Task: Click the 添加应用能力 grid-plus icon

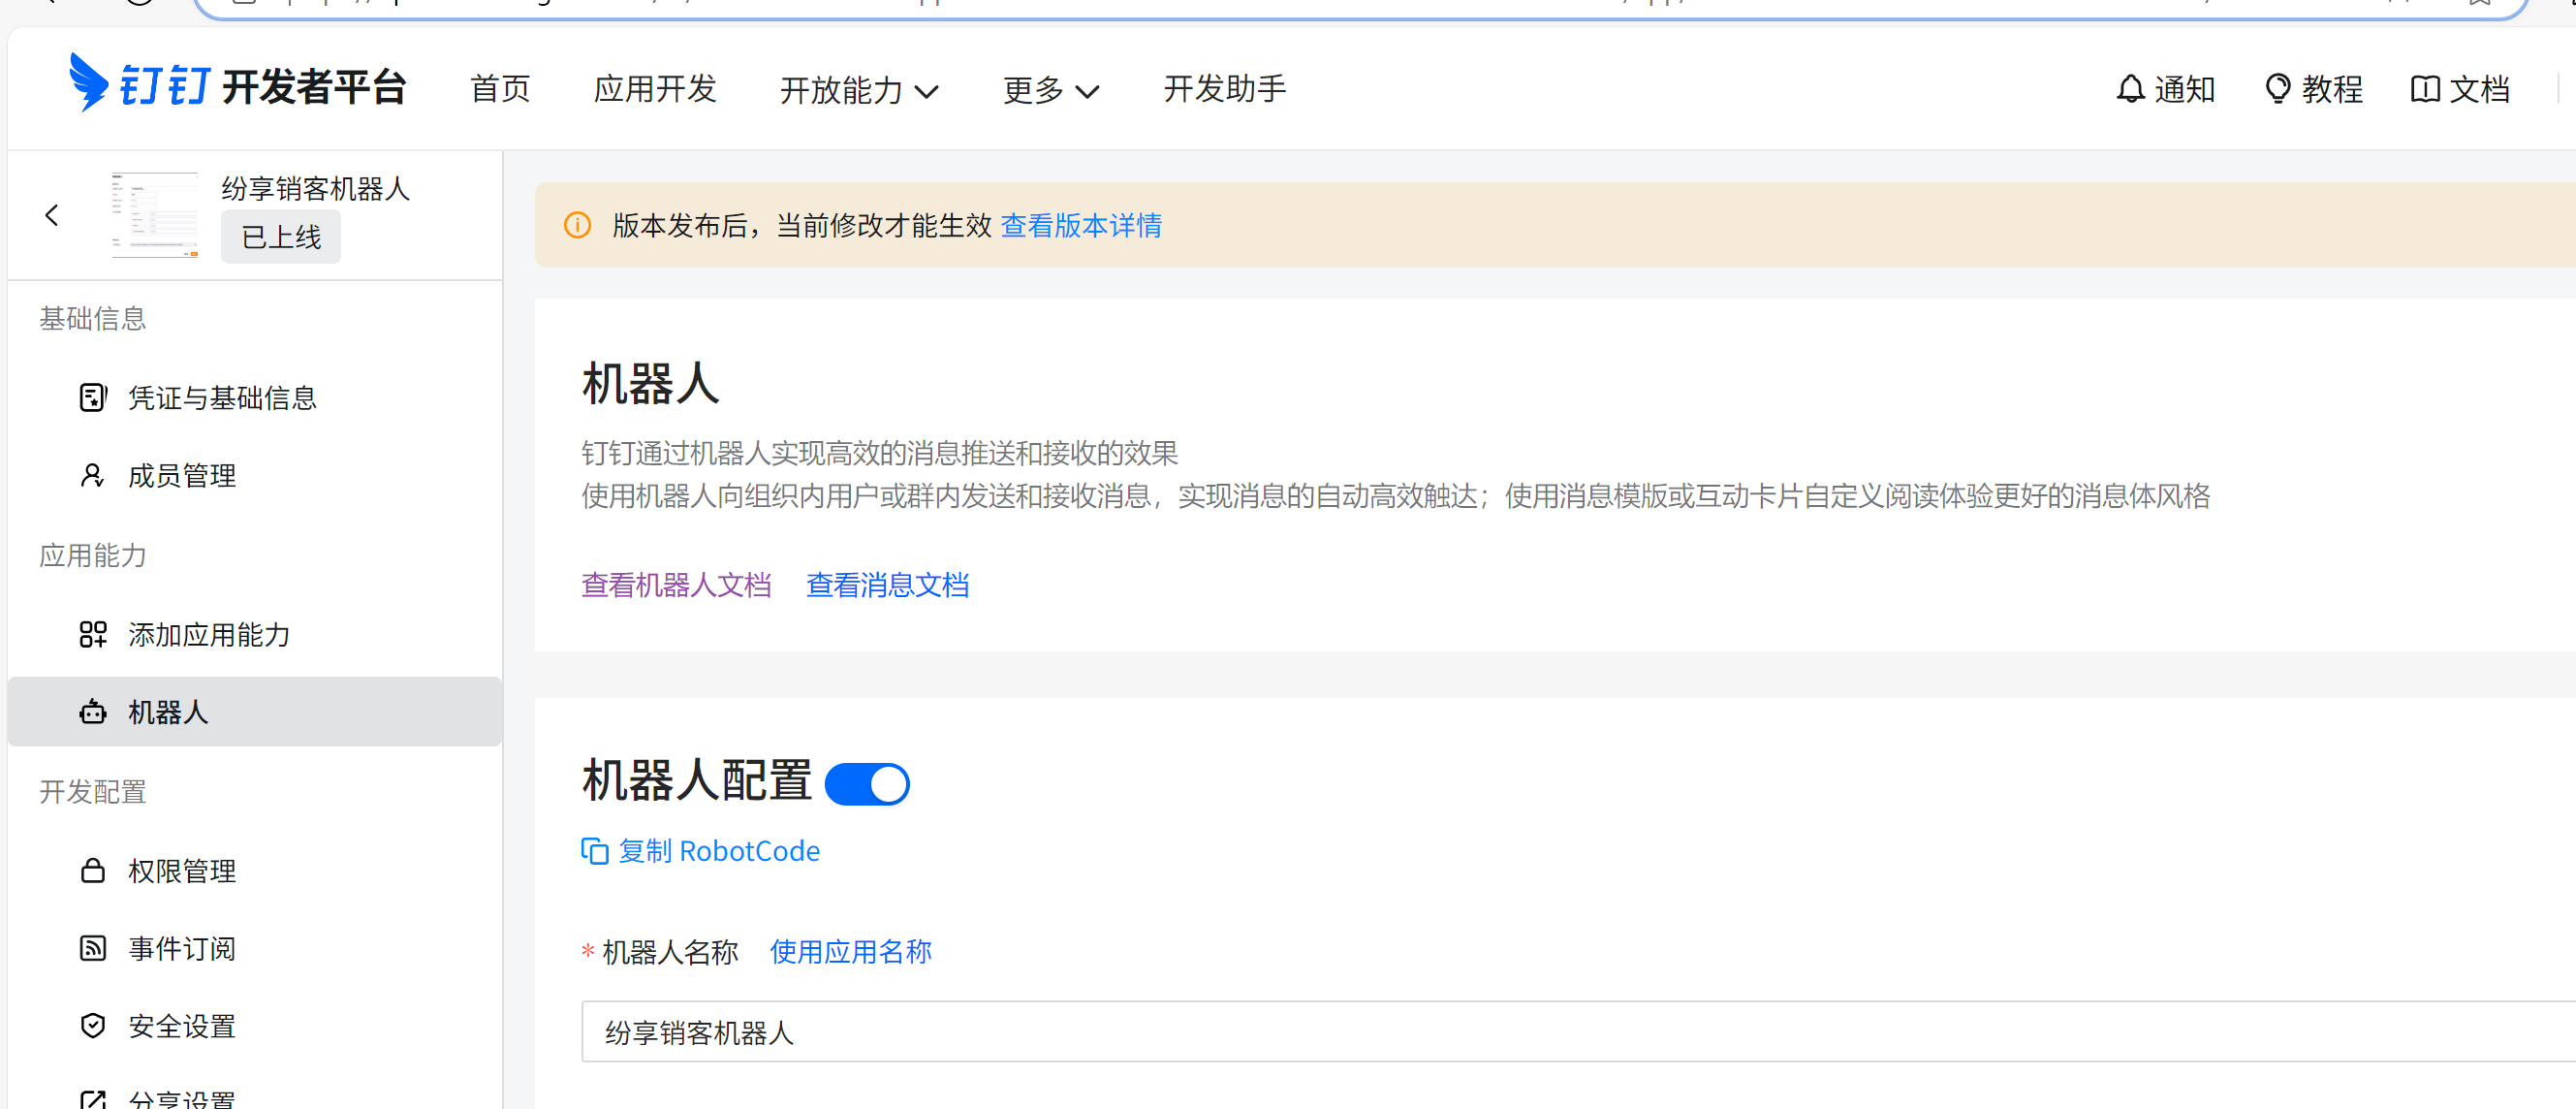Action: [93, 634]
